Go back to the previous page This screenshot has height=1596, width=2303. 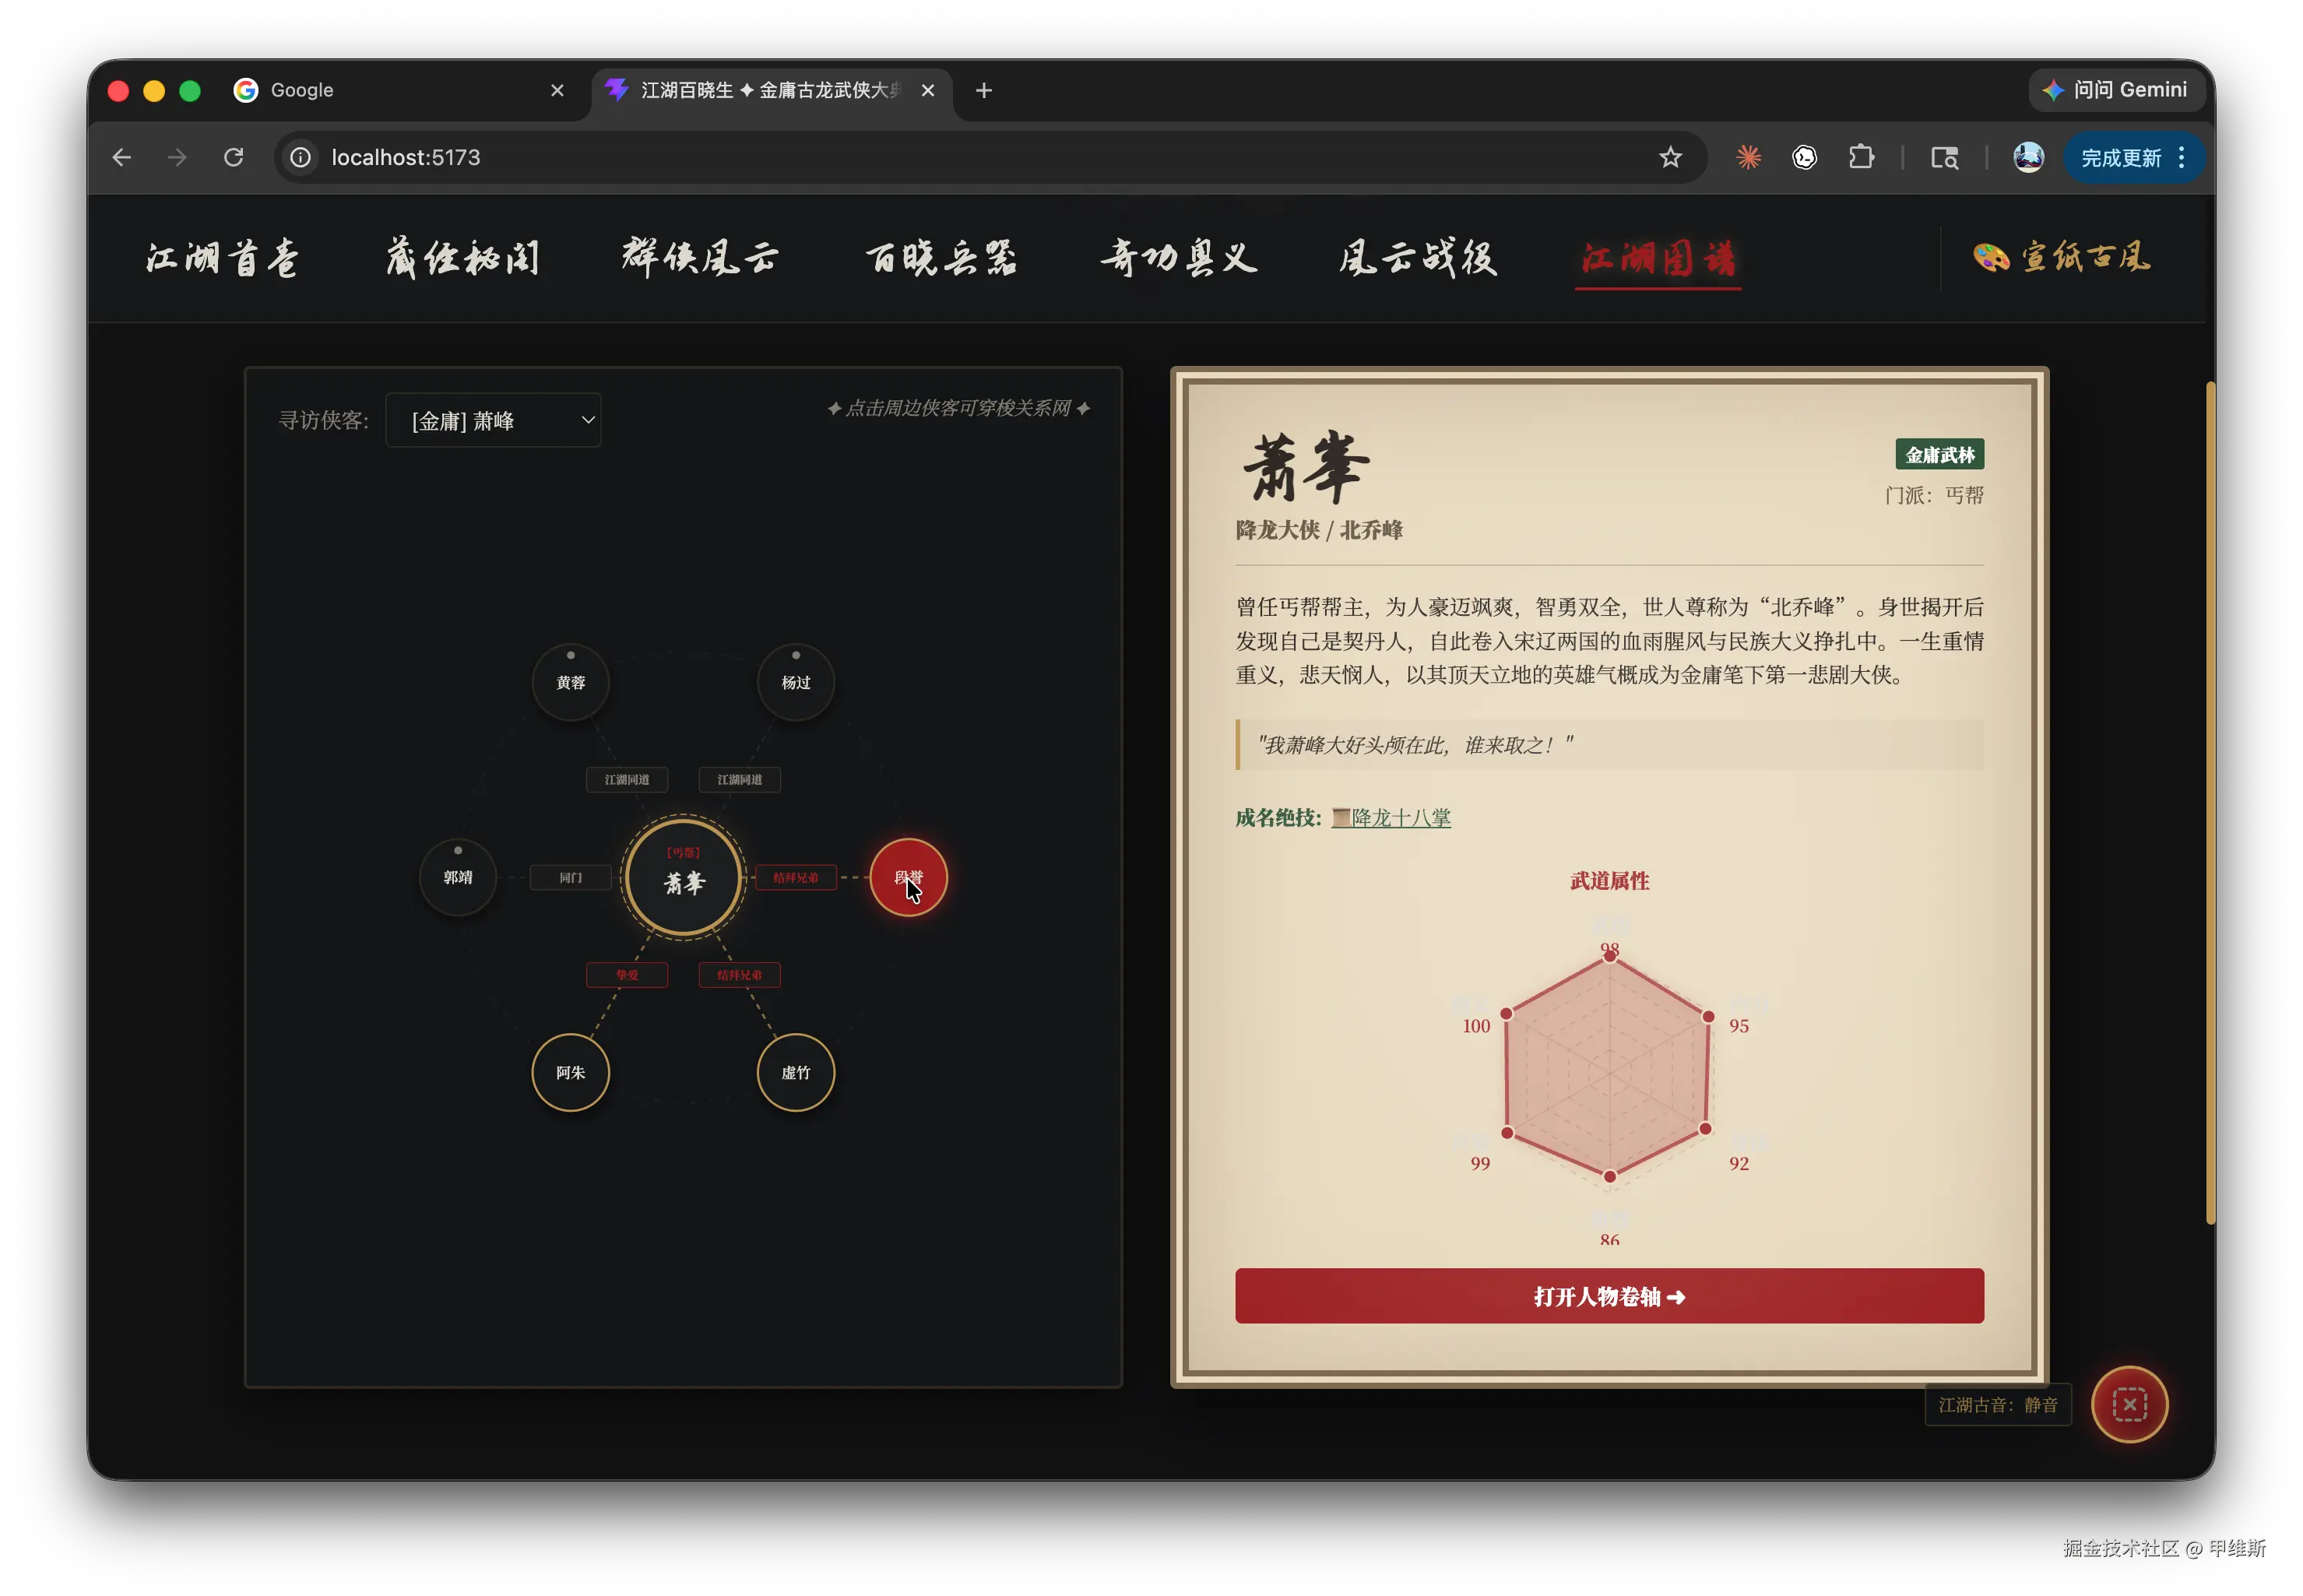coord(122,157)
